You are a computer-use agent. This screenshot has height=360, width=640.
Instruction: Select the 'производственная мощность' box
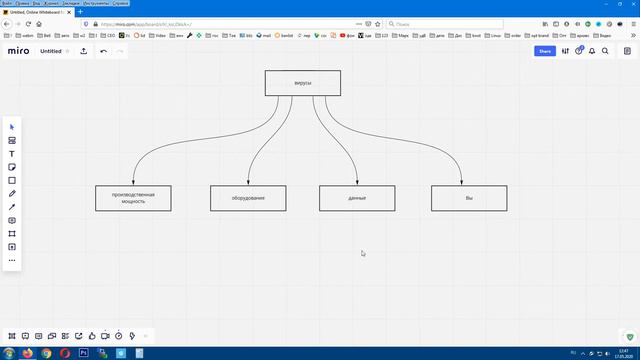click(133, 198)
